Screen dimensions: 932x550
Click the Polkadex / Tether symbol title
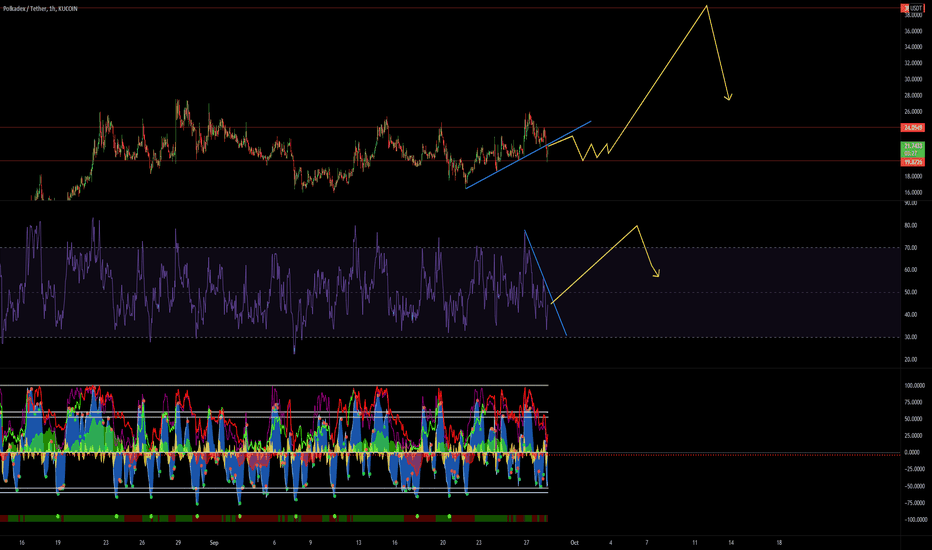tap(40, 9)
